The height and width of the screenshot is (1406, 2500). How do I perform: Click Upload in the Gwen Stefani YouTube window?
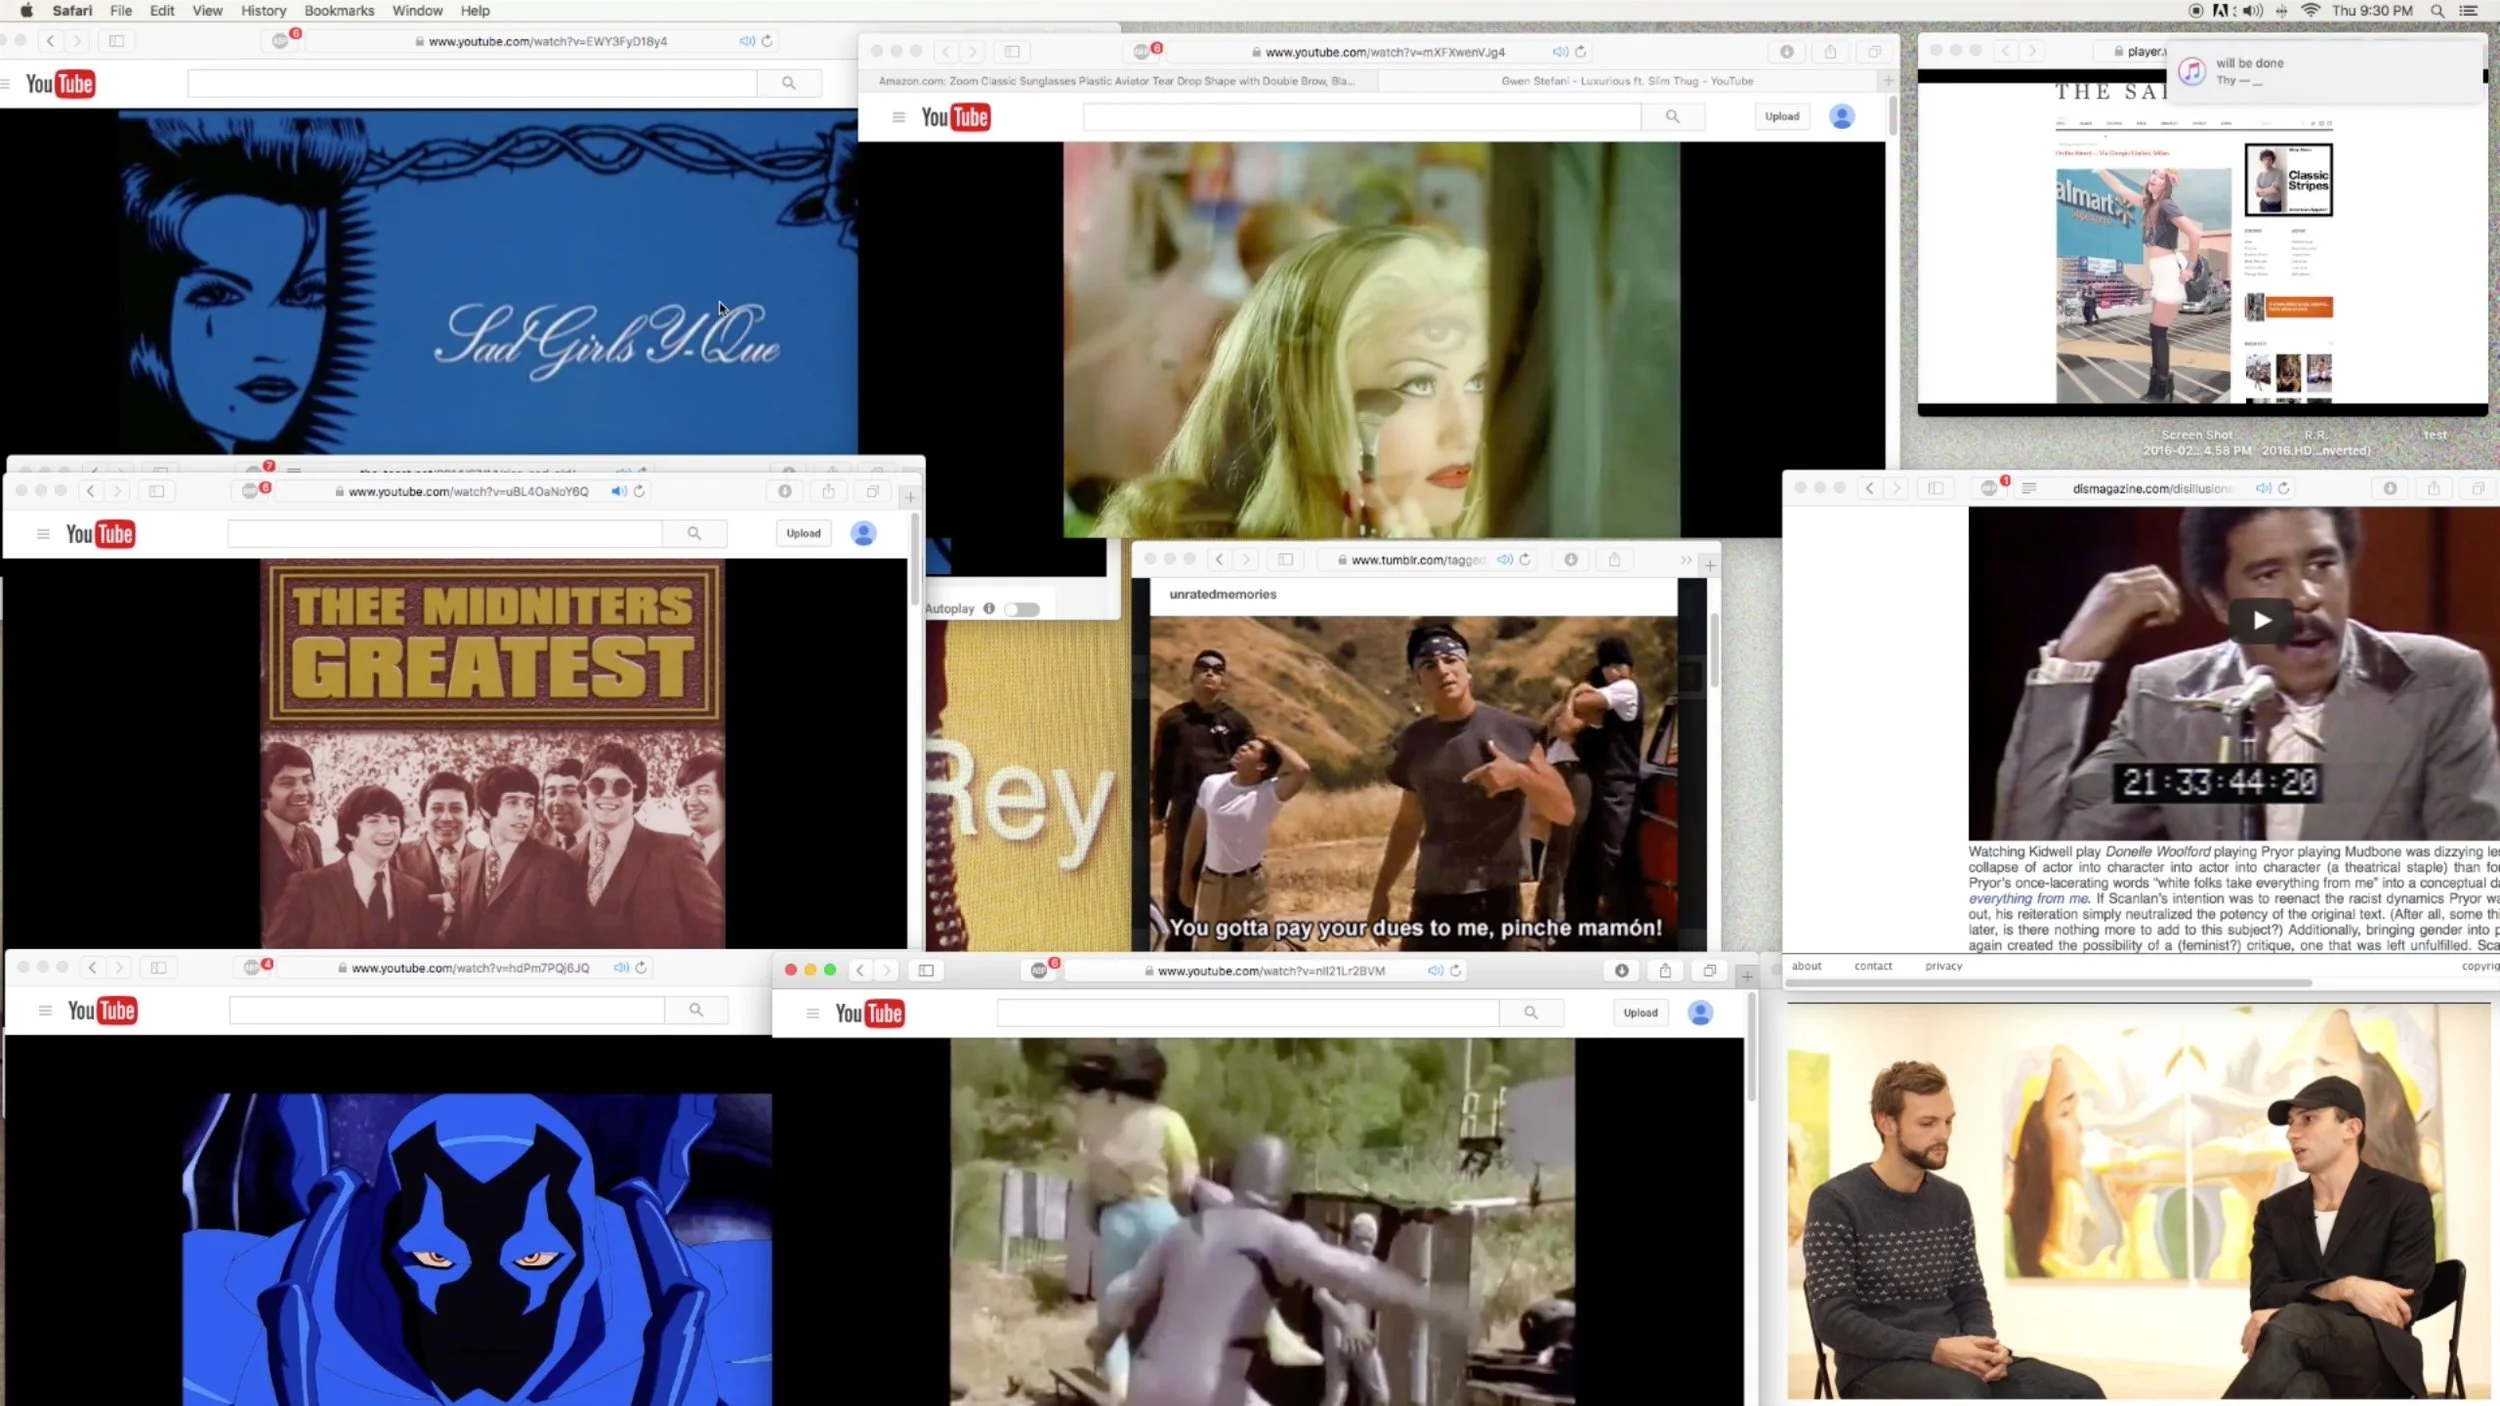point(1782,117)
